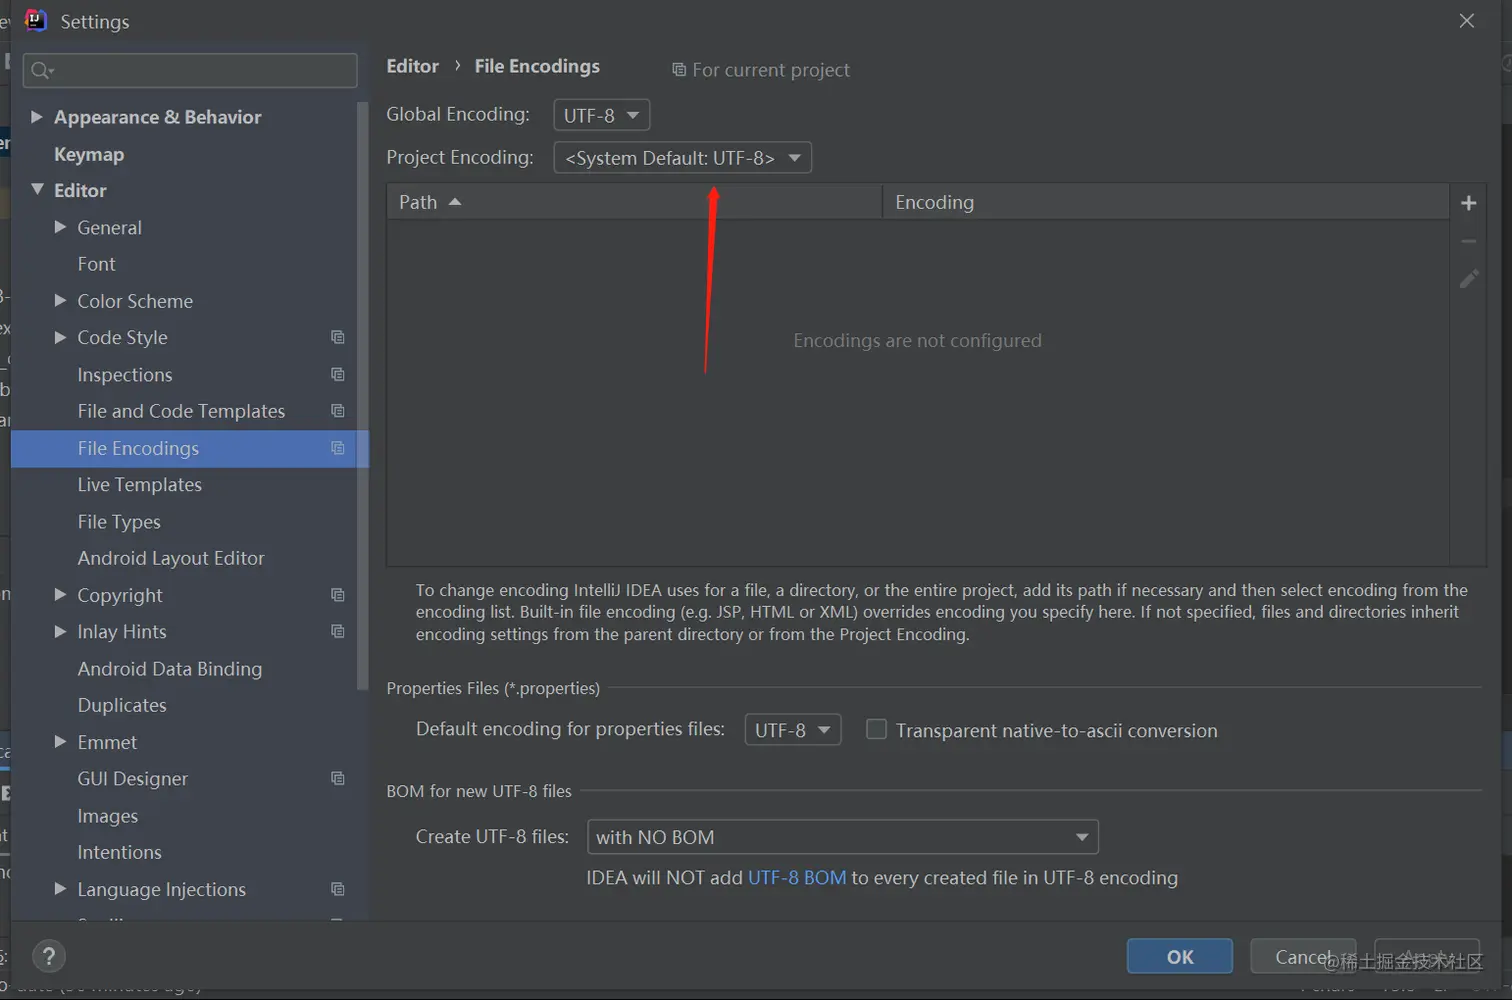Image resolution: width=1512 pixels, height=1000 pixels.
Task: Expand the Appearance & Behavior section
Action: (x=37, y=117)
